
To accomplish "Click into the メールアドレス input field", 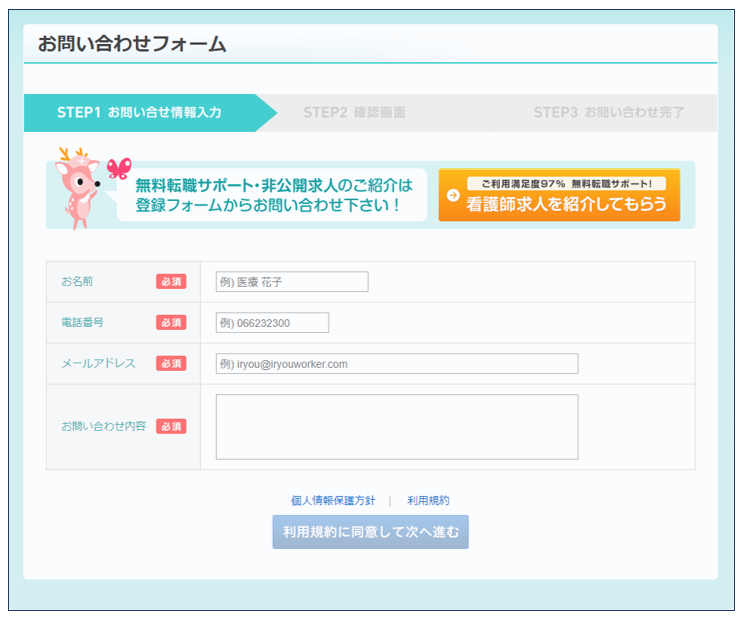I will coord(396,364).
